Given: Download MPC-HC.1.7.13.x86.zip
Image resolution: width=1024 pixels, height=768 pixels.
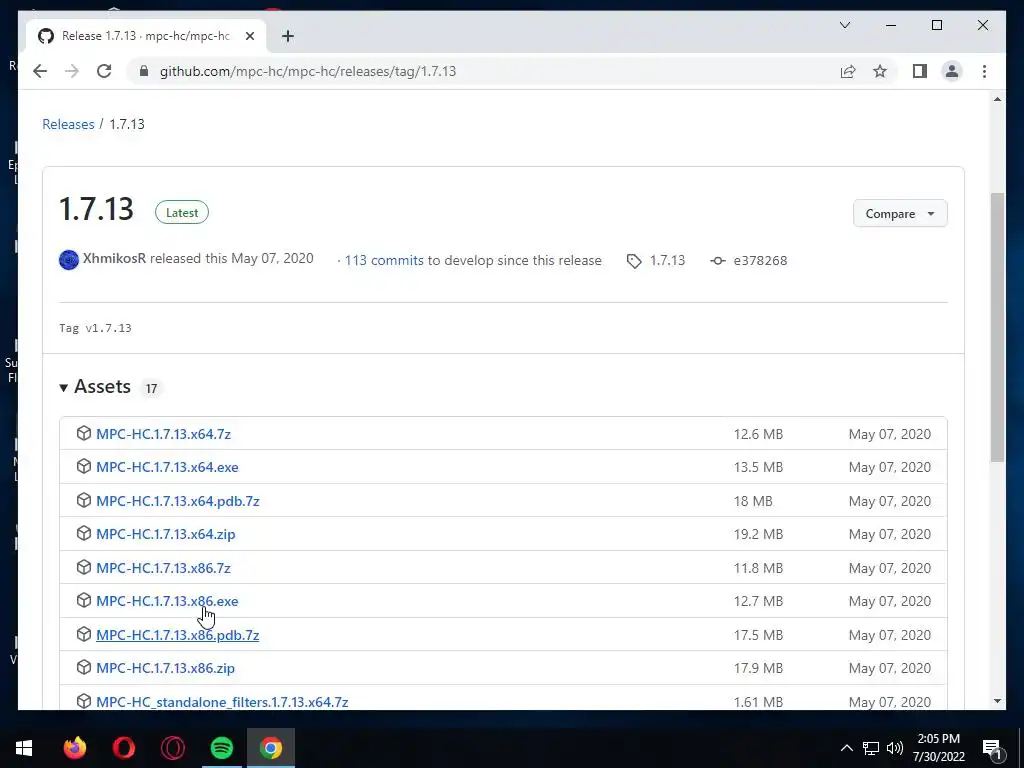Looking at the screenshot, I should (x=165, y=668).
